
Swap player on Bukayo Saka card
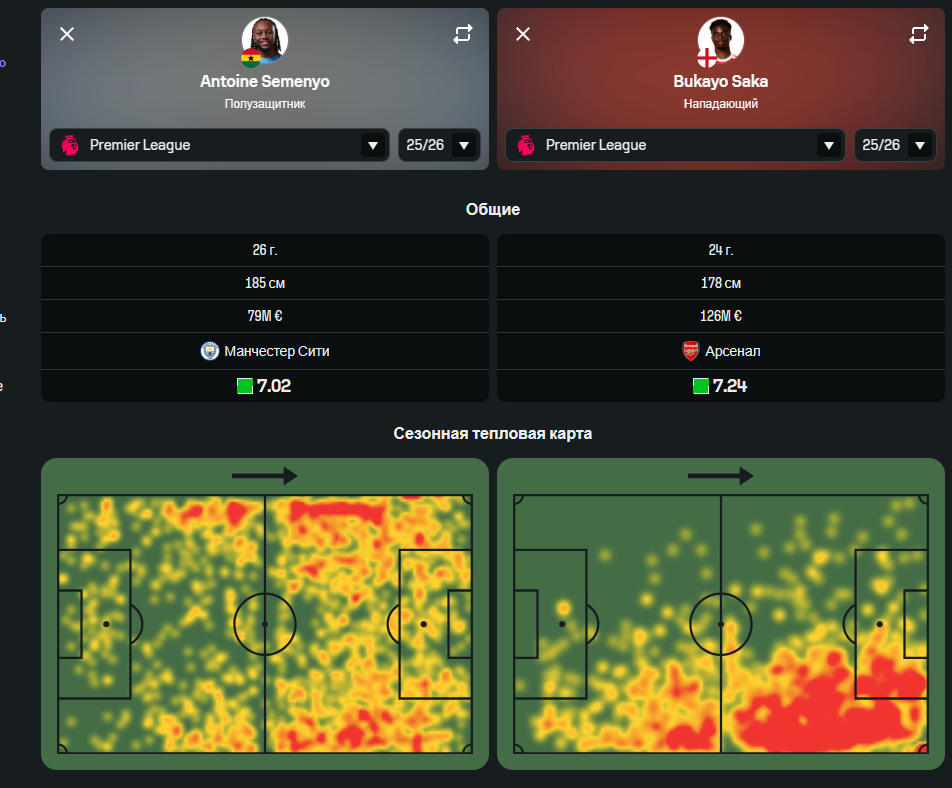click(919, 34)
